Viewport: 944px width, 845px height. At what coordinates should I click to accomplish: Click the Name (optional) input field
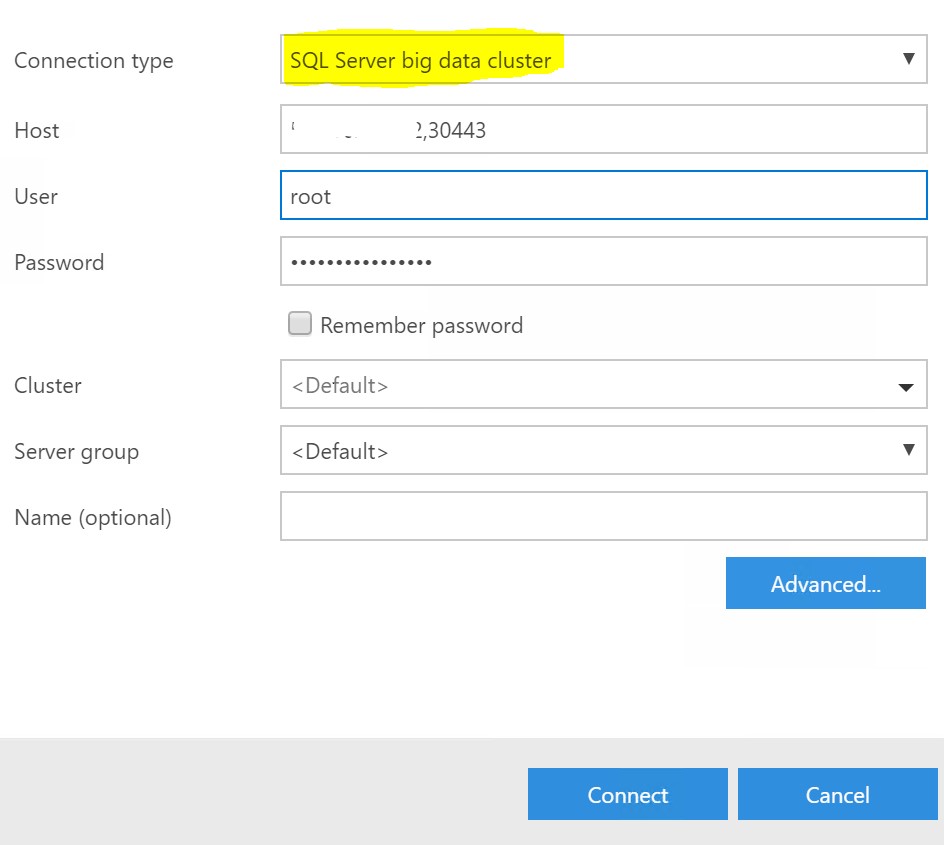[x=603, y=517]
